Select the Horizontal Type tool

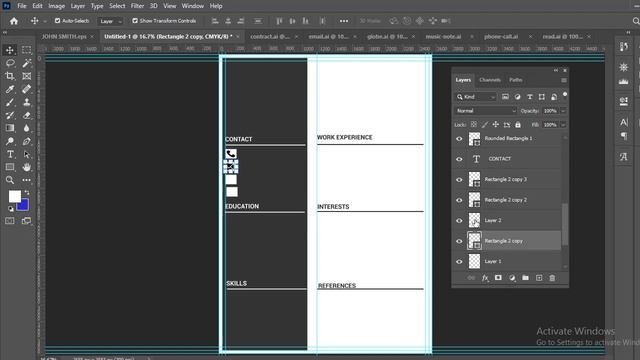[10, 154]
